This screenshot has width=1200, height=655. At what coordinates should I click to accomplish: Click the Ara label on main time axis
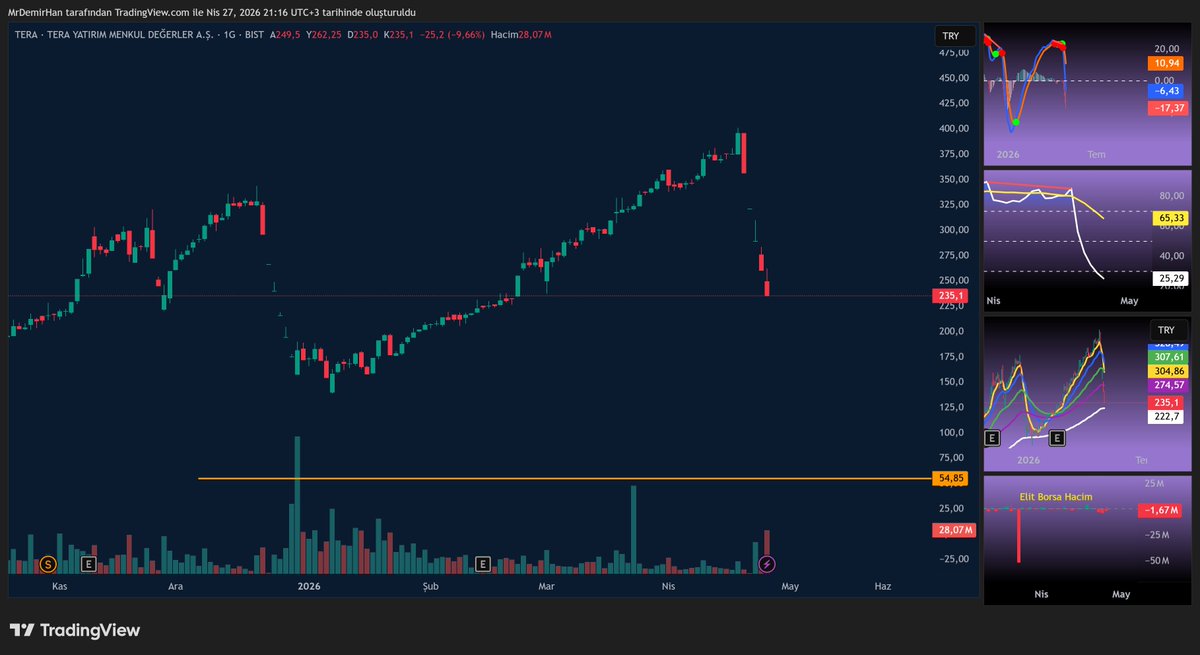(x=176, y=586)
